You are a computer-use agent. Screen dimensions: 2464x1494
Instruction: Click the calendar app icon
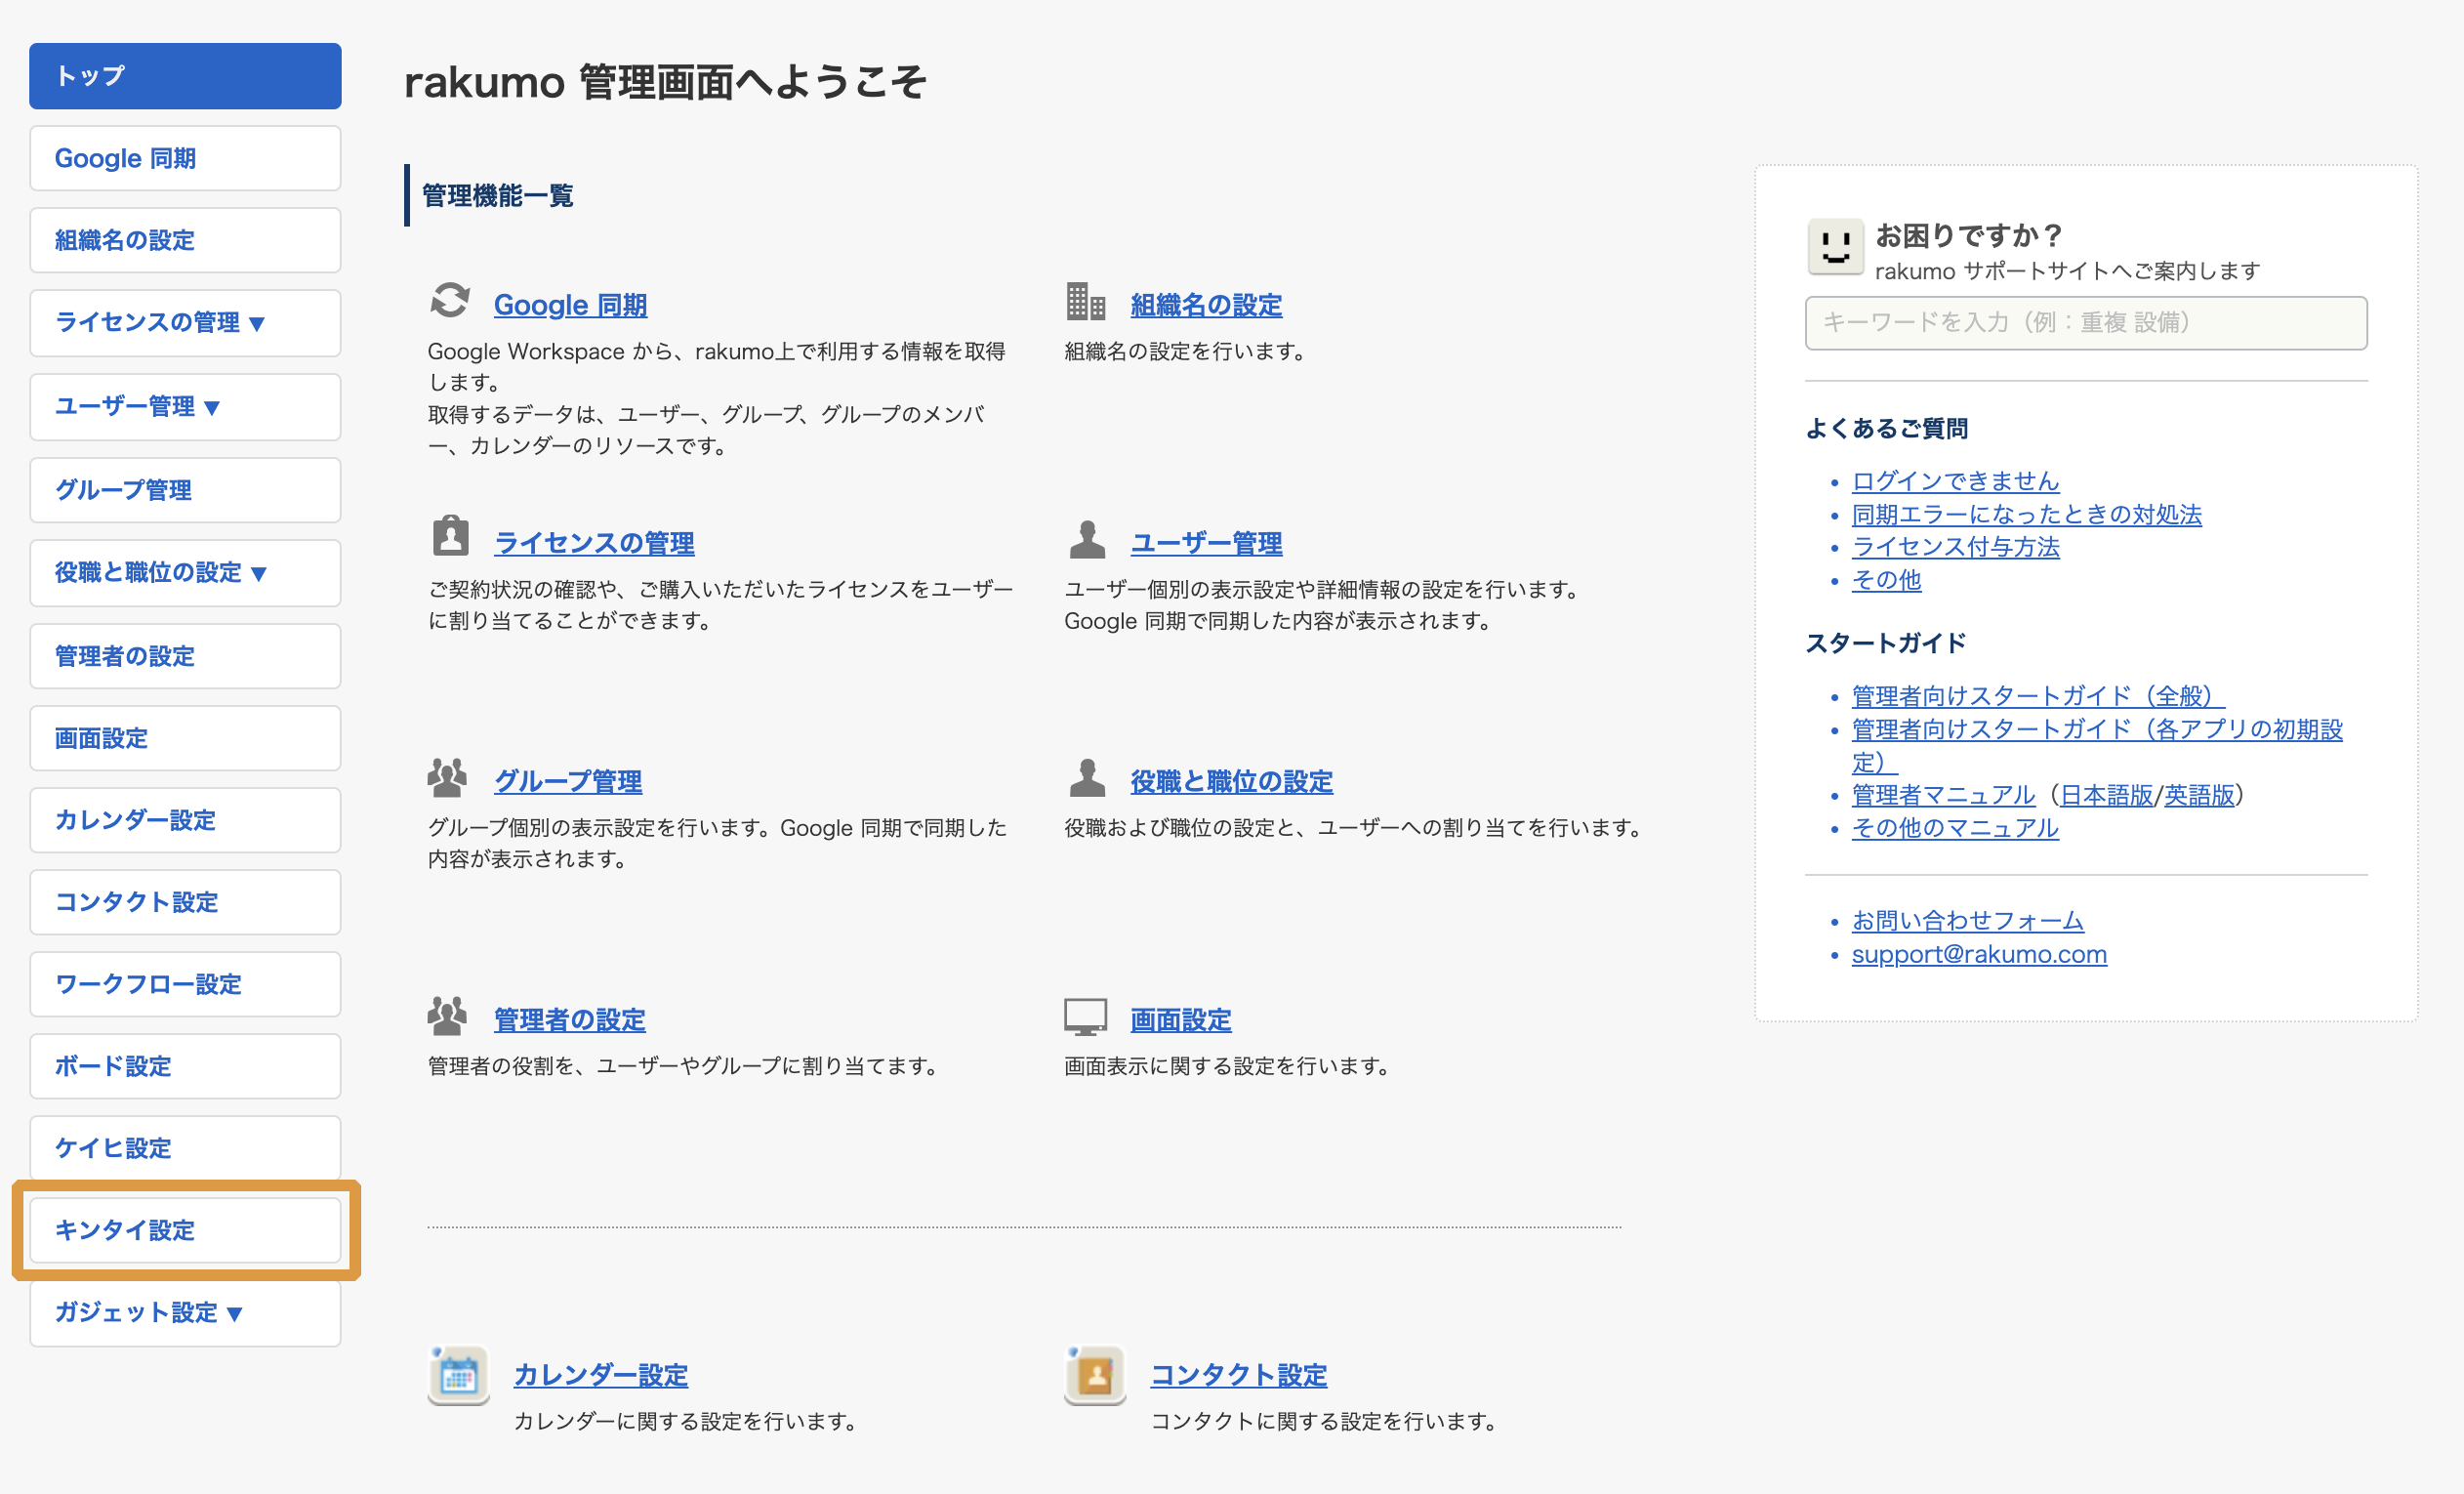pyautogui.click(x=458, y=1375)
